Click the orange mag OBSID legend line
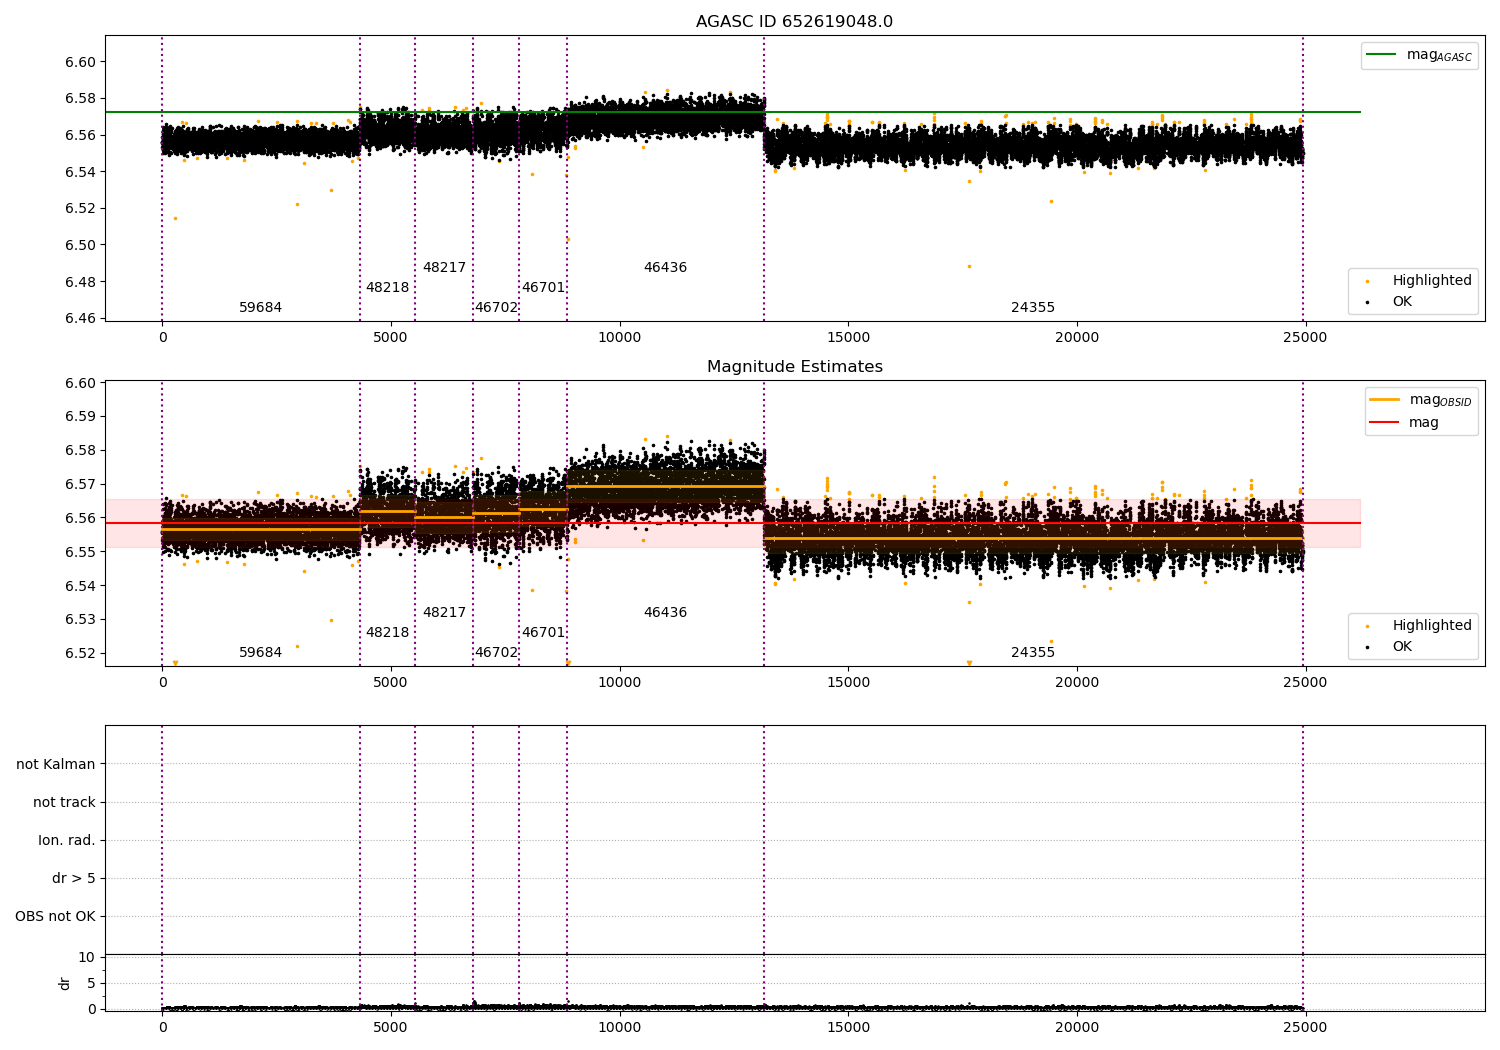The width and height of the screenshot is (1500, 1050). click(x=1385, y=400)
